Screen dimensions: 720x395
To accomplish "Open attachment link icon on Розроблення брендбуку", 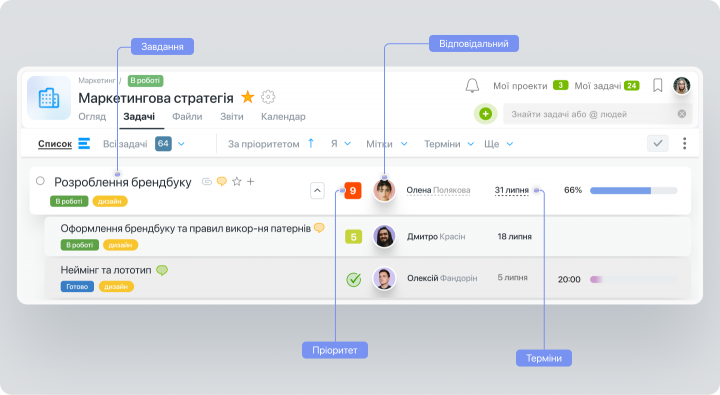I will click(207, 182).
